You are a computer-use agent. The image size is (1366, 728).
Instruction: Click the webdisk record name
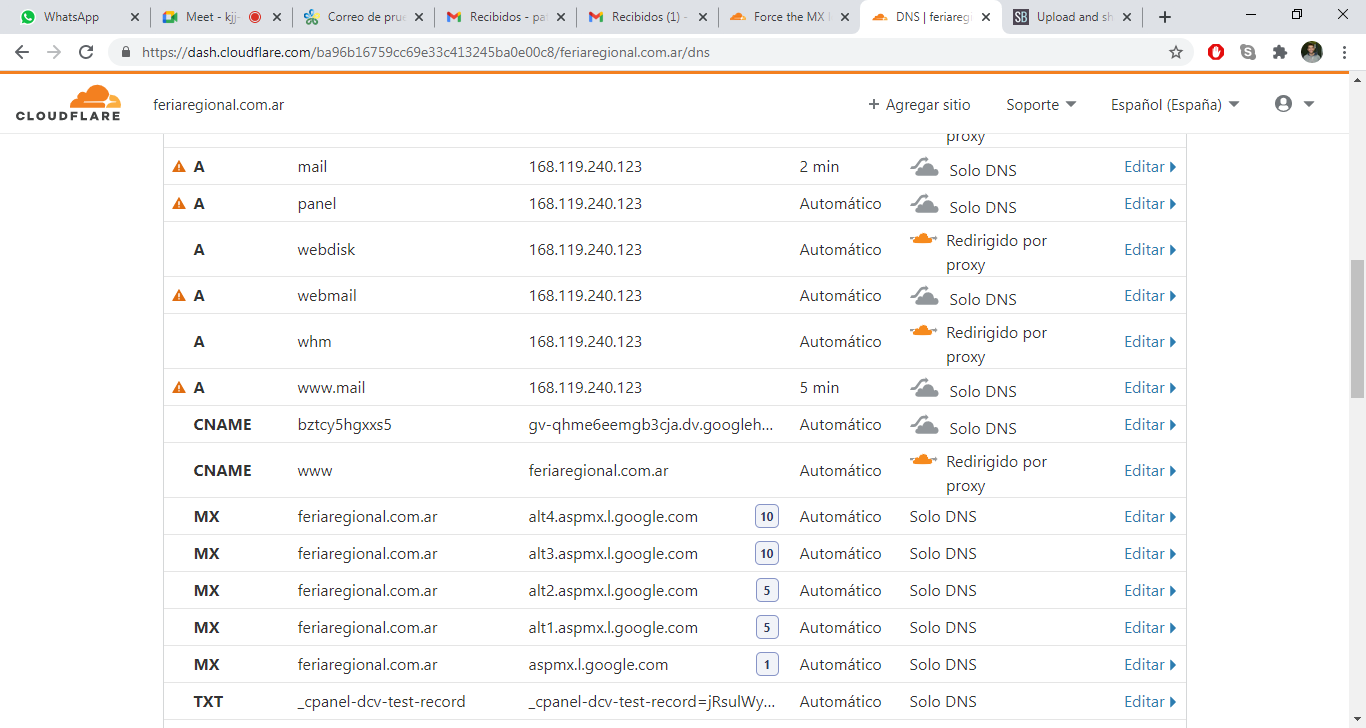[x=326, y=250]
